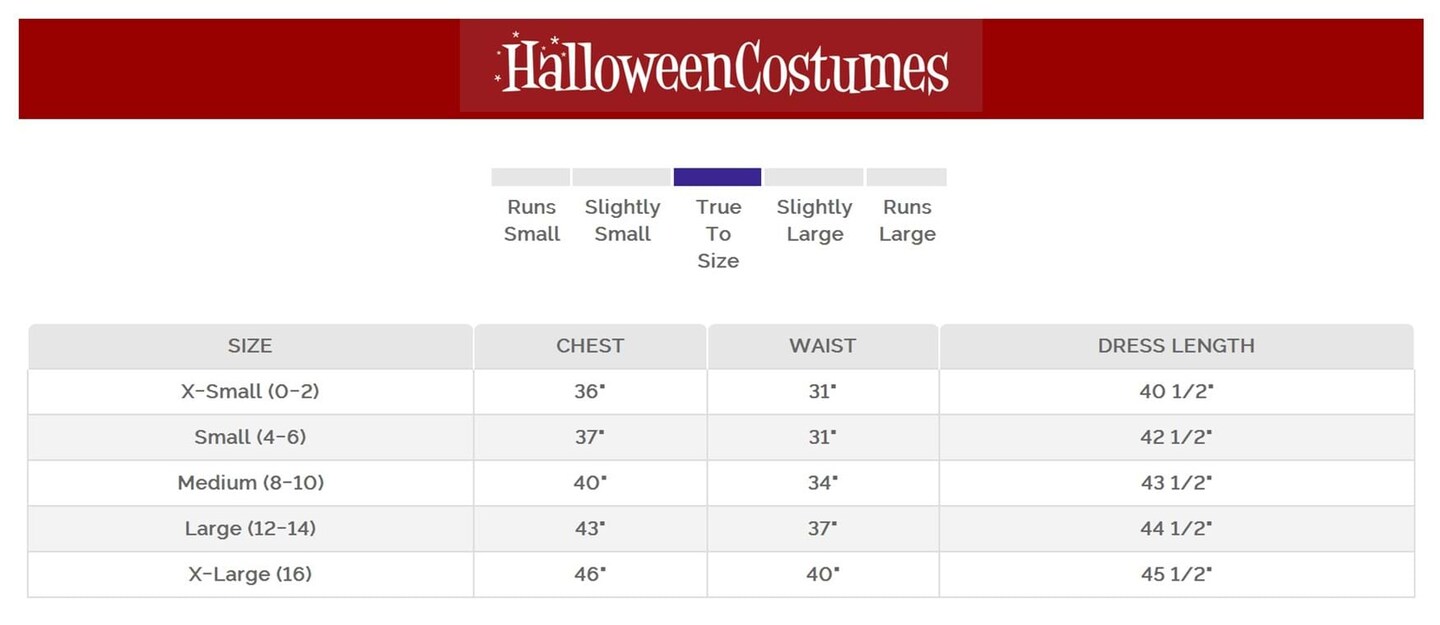Click the X-Large (16) size label

(250, 574)
